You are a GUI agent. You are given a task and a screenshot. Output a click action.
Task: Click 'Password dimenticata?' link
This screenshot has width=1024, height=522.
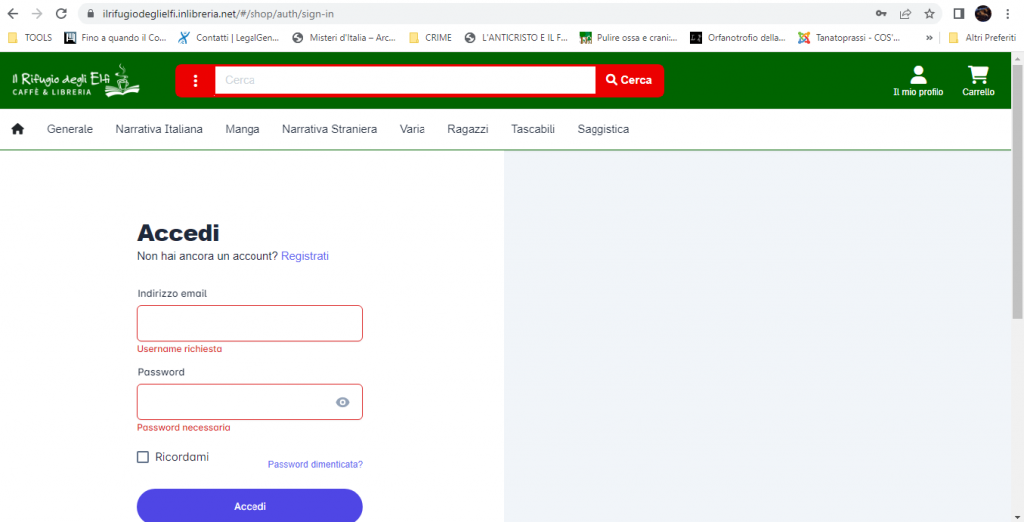[315, 465]
